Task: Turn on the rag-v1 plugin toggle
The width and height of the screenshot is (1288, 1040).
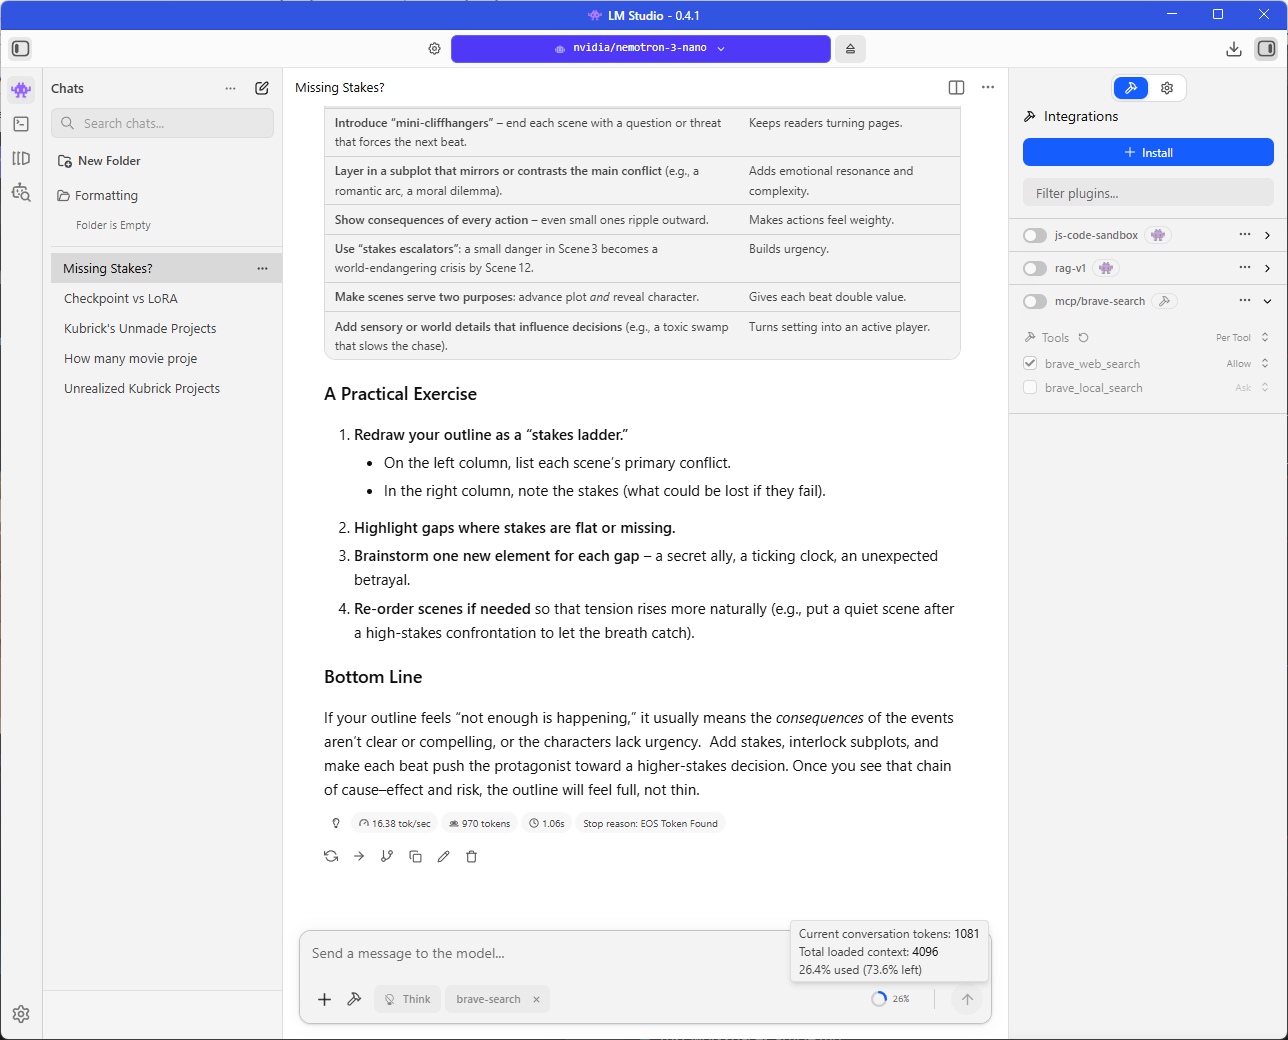Action: pos(1035,269)
